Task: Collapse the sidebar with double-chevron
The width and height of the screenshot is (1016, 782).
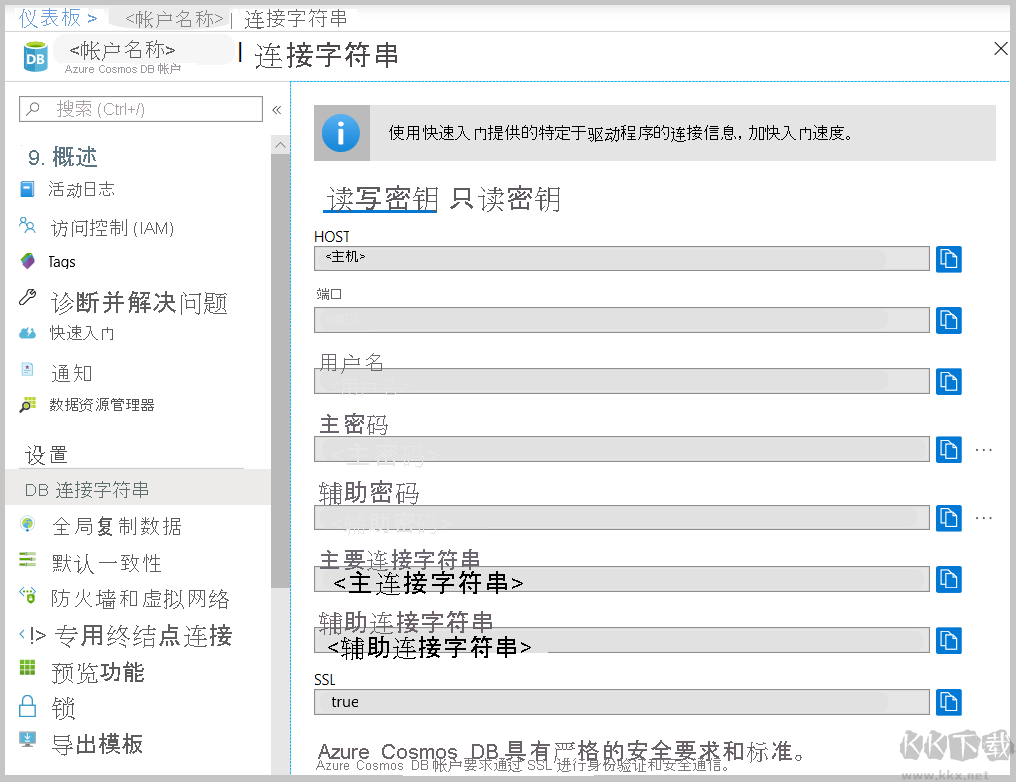Action: pyautogui.click(x=277, y=109)
